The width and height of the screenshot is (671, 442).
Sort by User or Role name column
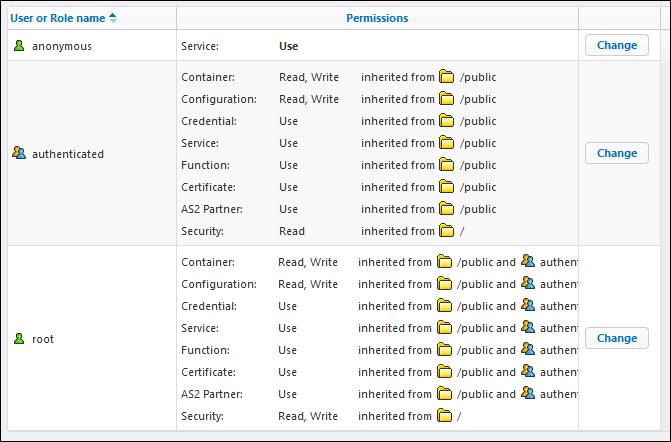coord(58,18)
